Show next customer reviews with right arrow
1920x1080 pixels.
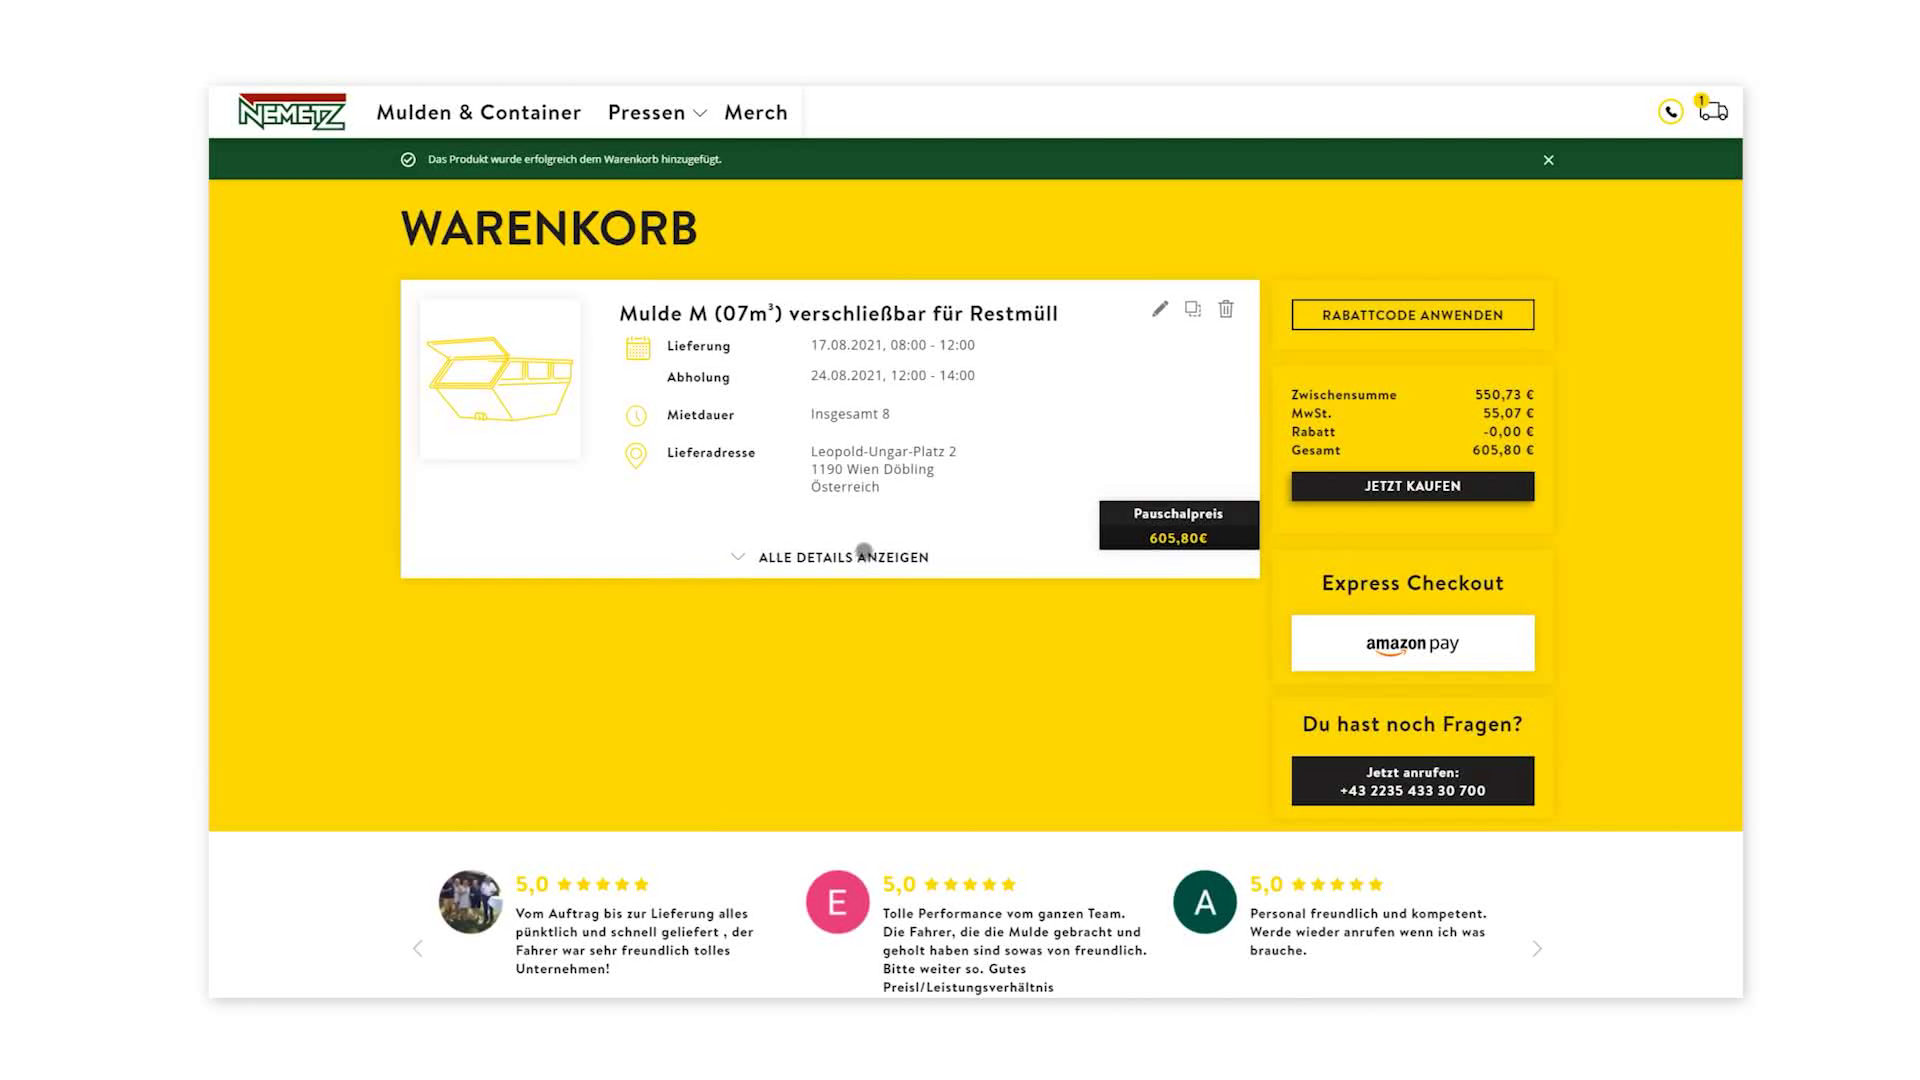1537,948
